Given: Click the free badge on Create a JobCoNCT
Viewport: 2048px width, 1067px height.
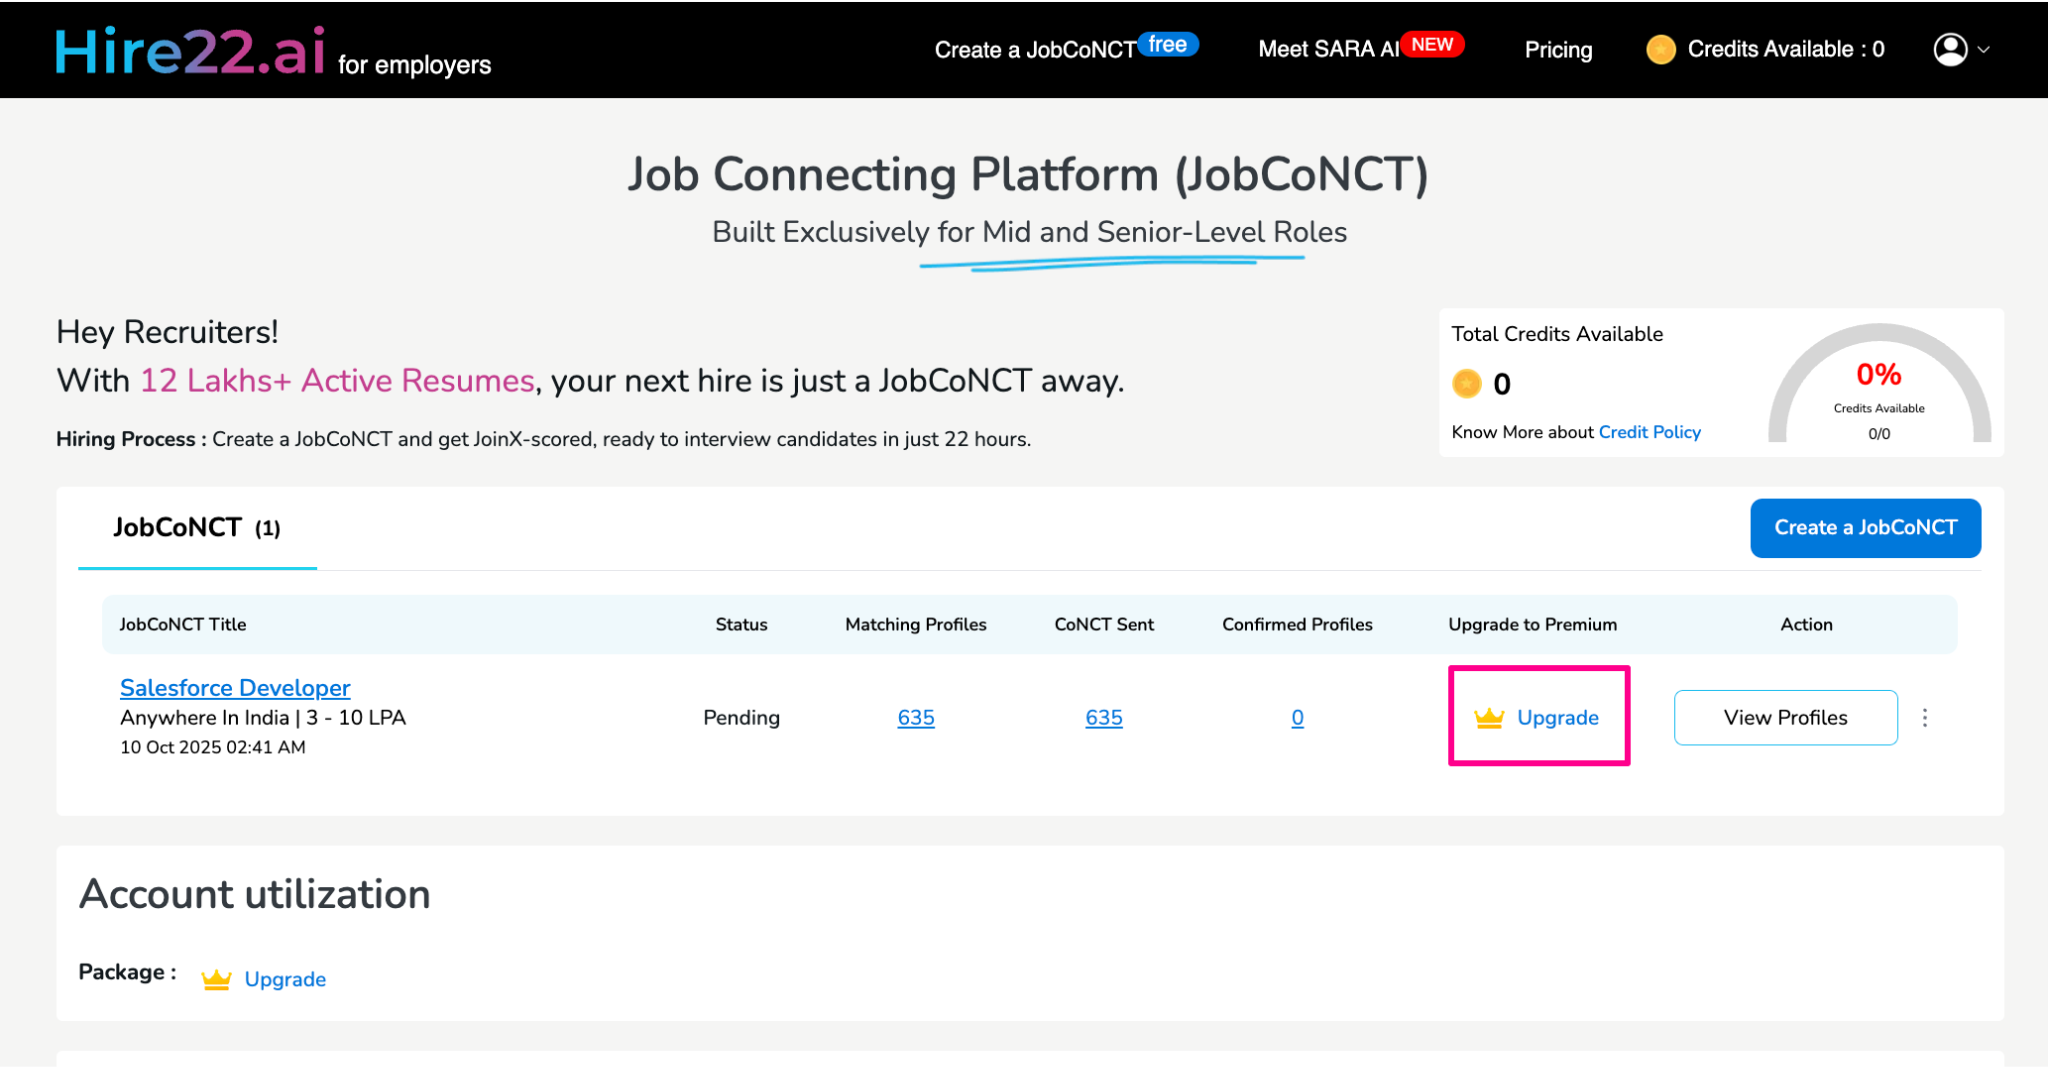Looking at the screenshot, I should pyautogui.click(x=1170, y=43).
